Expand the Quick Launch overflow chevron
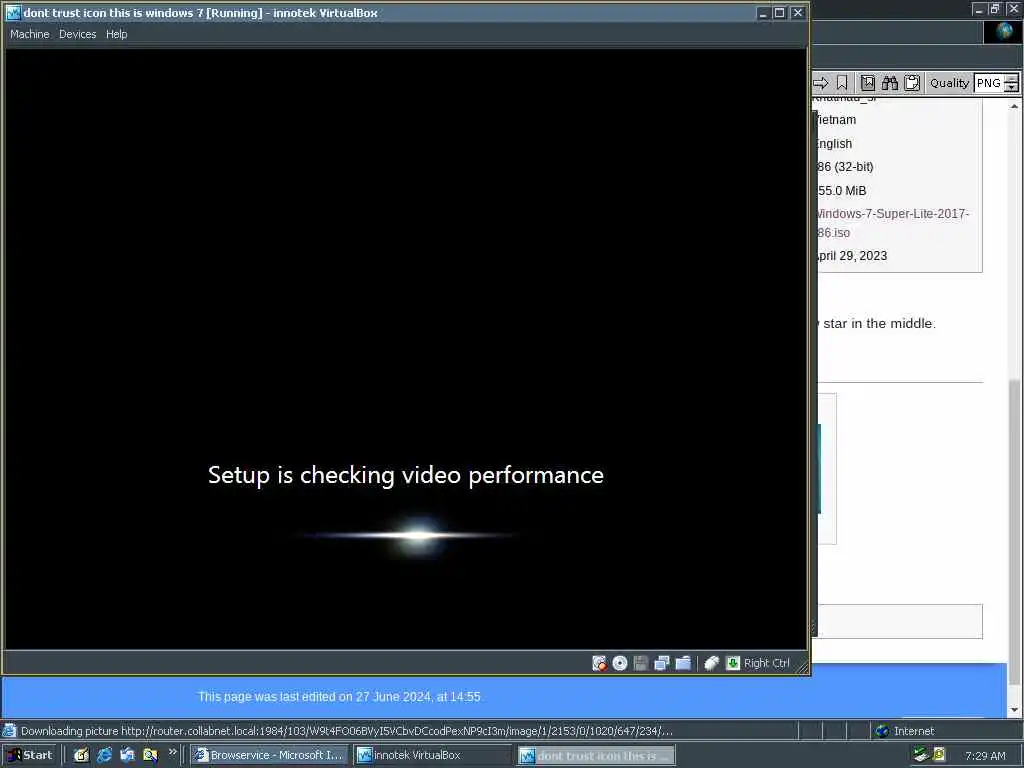Image resolution: width=1024 pixels, height=768 pixels. pos(172,752)
